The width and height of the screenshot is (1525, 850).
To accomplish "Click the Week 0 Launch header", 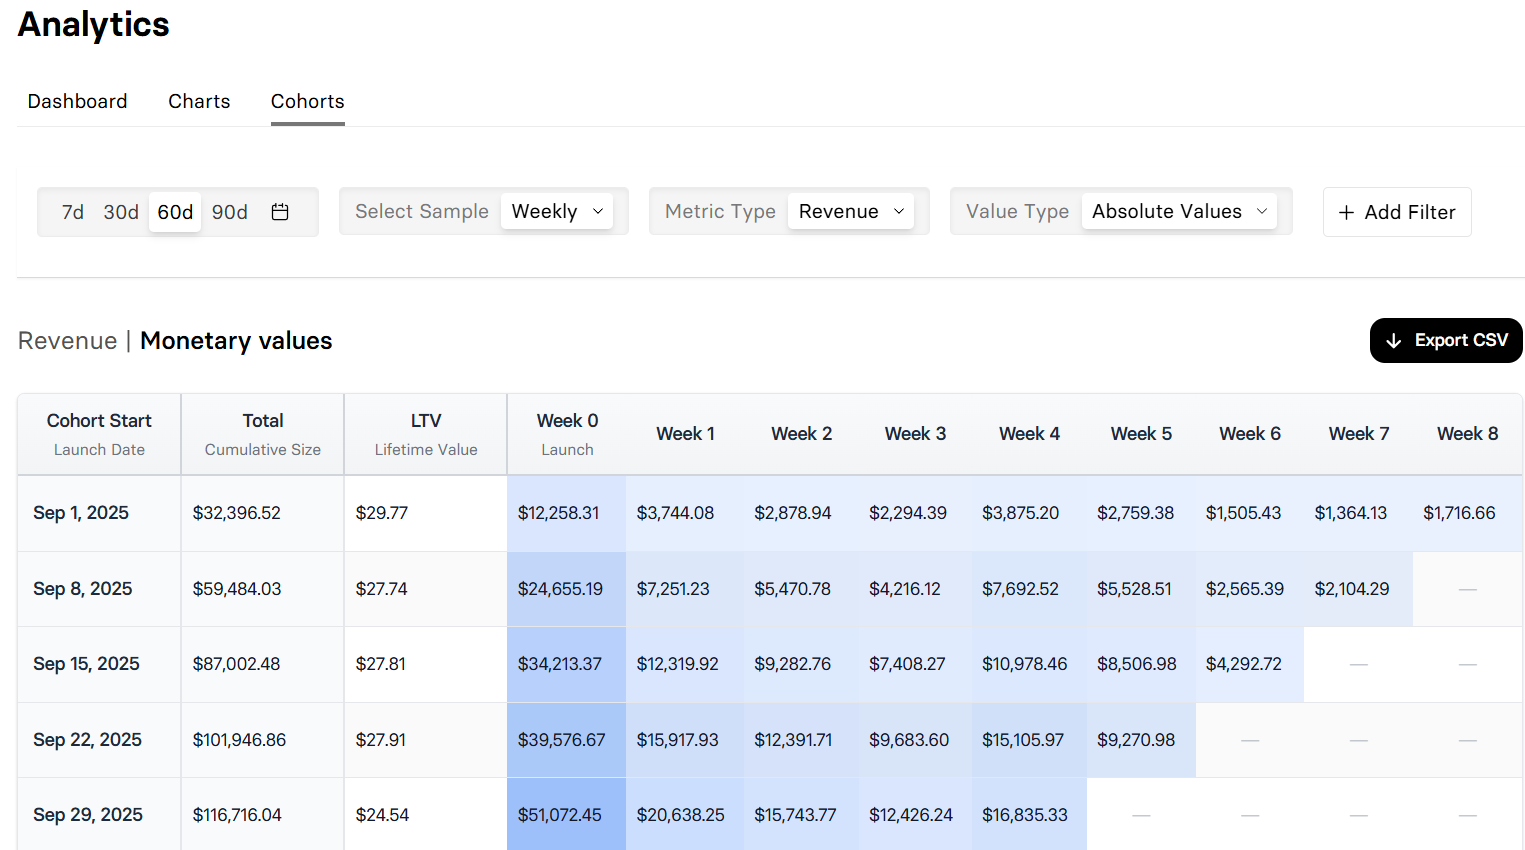I will [567, 434].
